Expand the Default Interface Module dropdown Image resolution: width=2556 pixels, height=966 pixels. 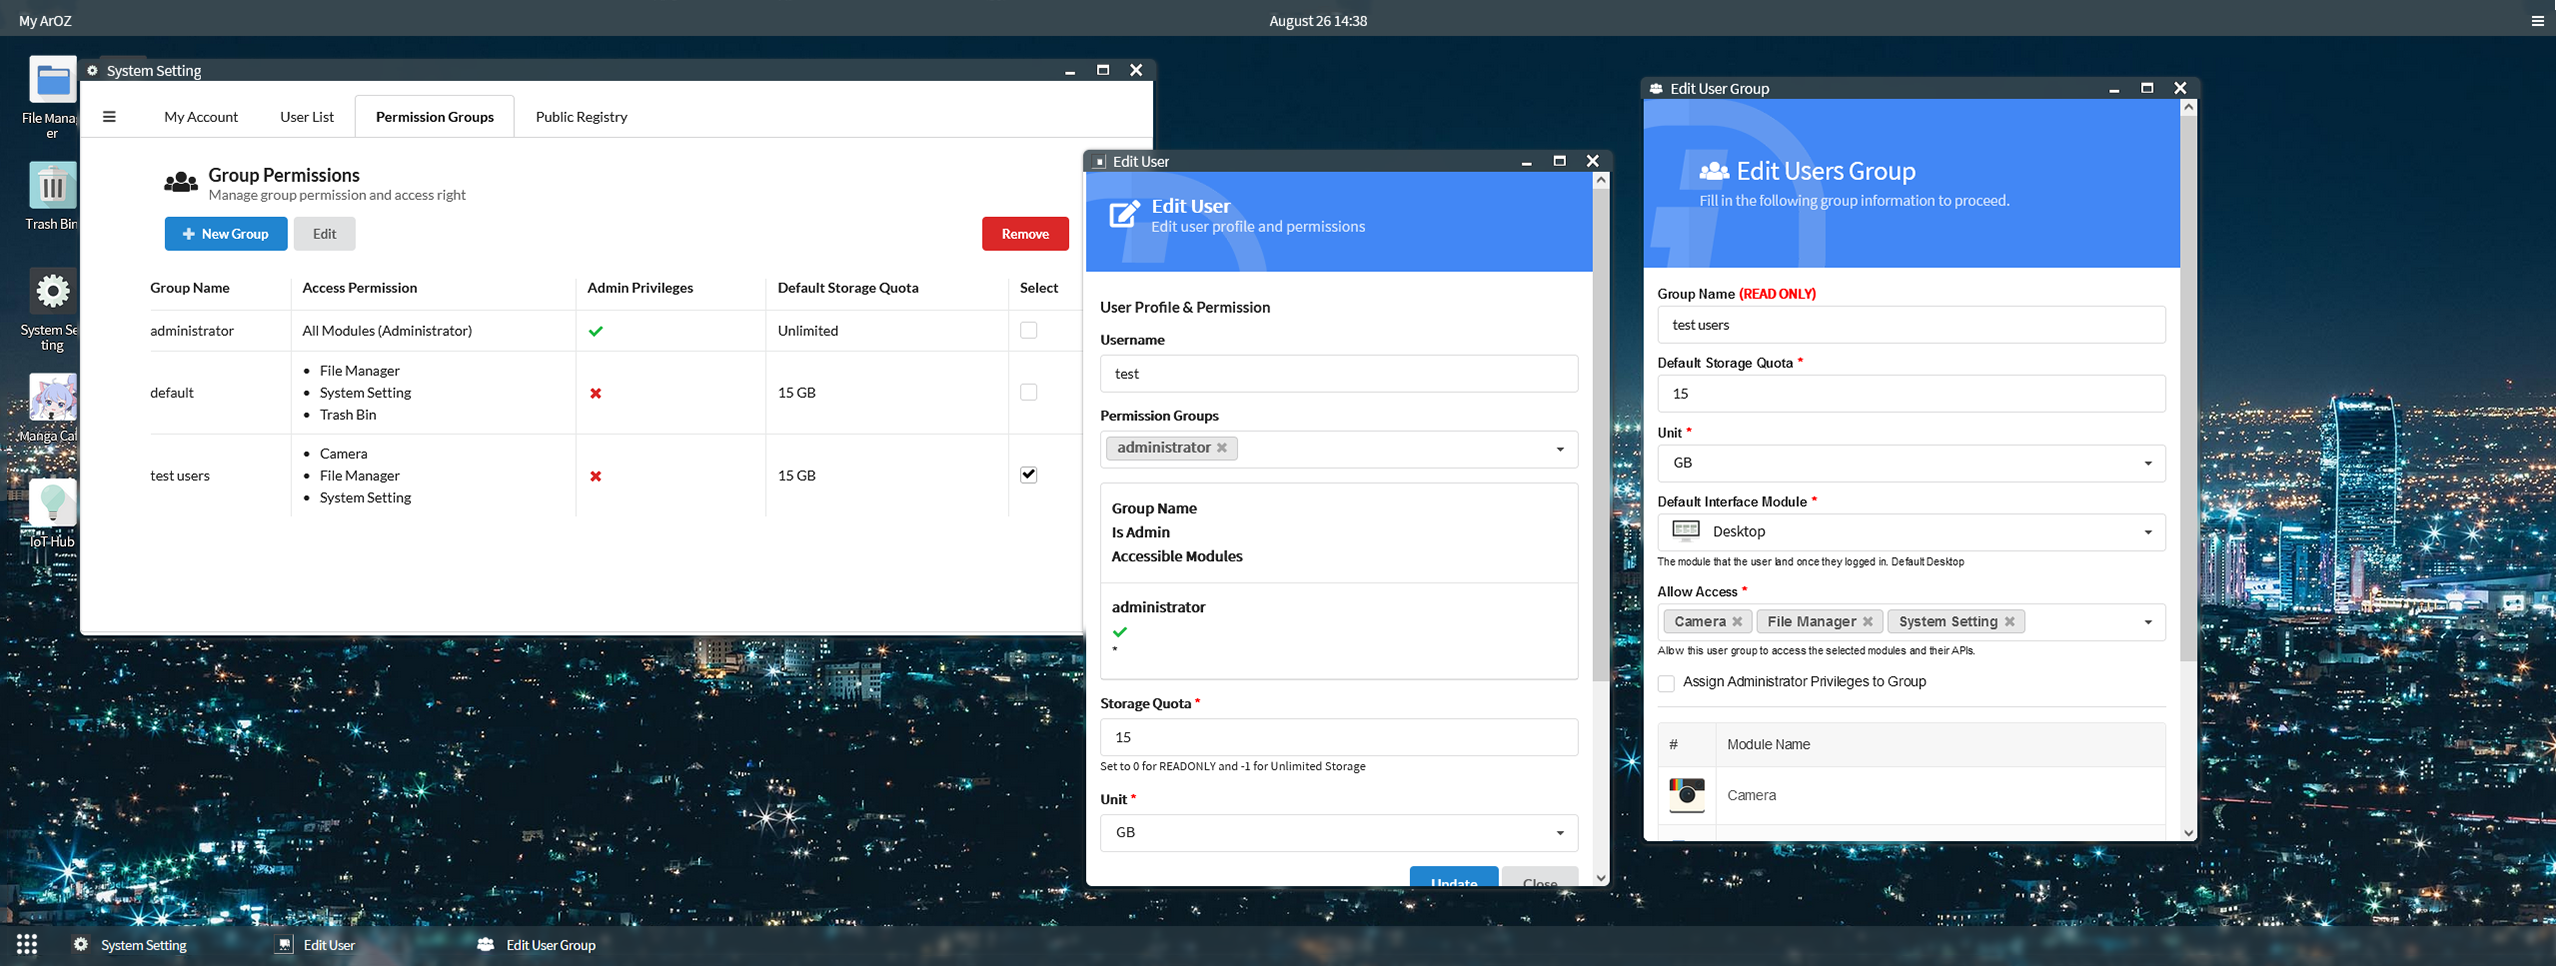click(2147, 532)
